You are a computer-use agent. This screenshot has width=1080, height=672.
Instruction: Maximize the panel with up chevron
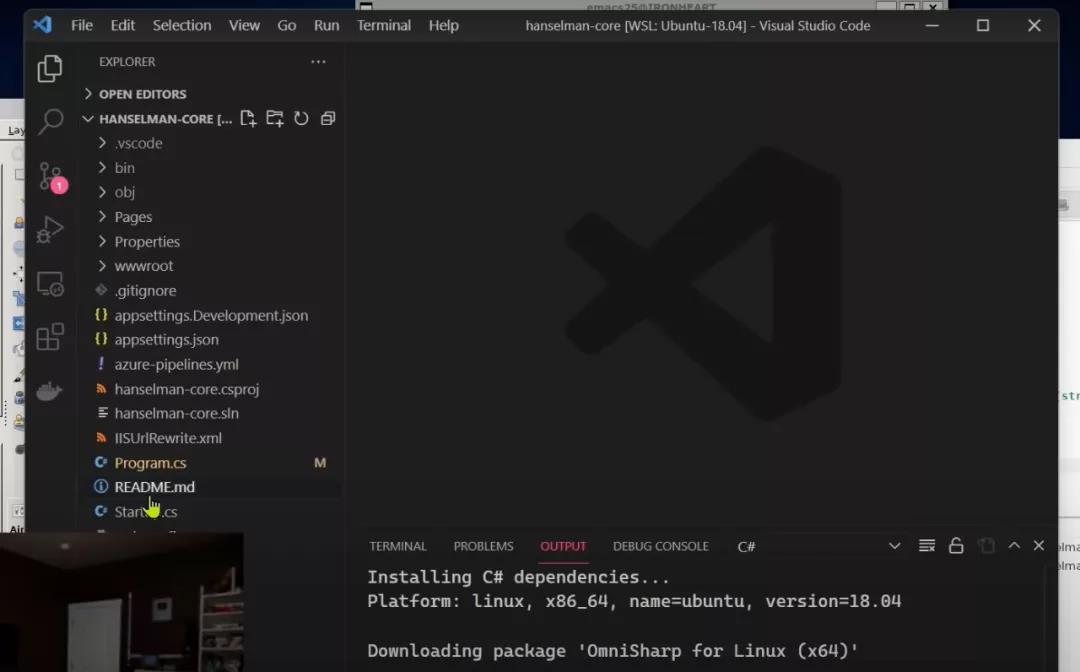1014,545
